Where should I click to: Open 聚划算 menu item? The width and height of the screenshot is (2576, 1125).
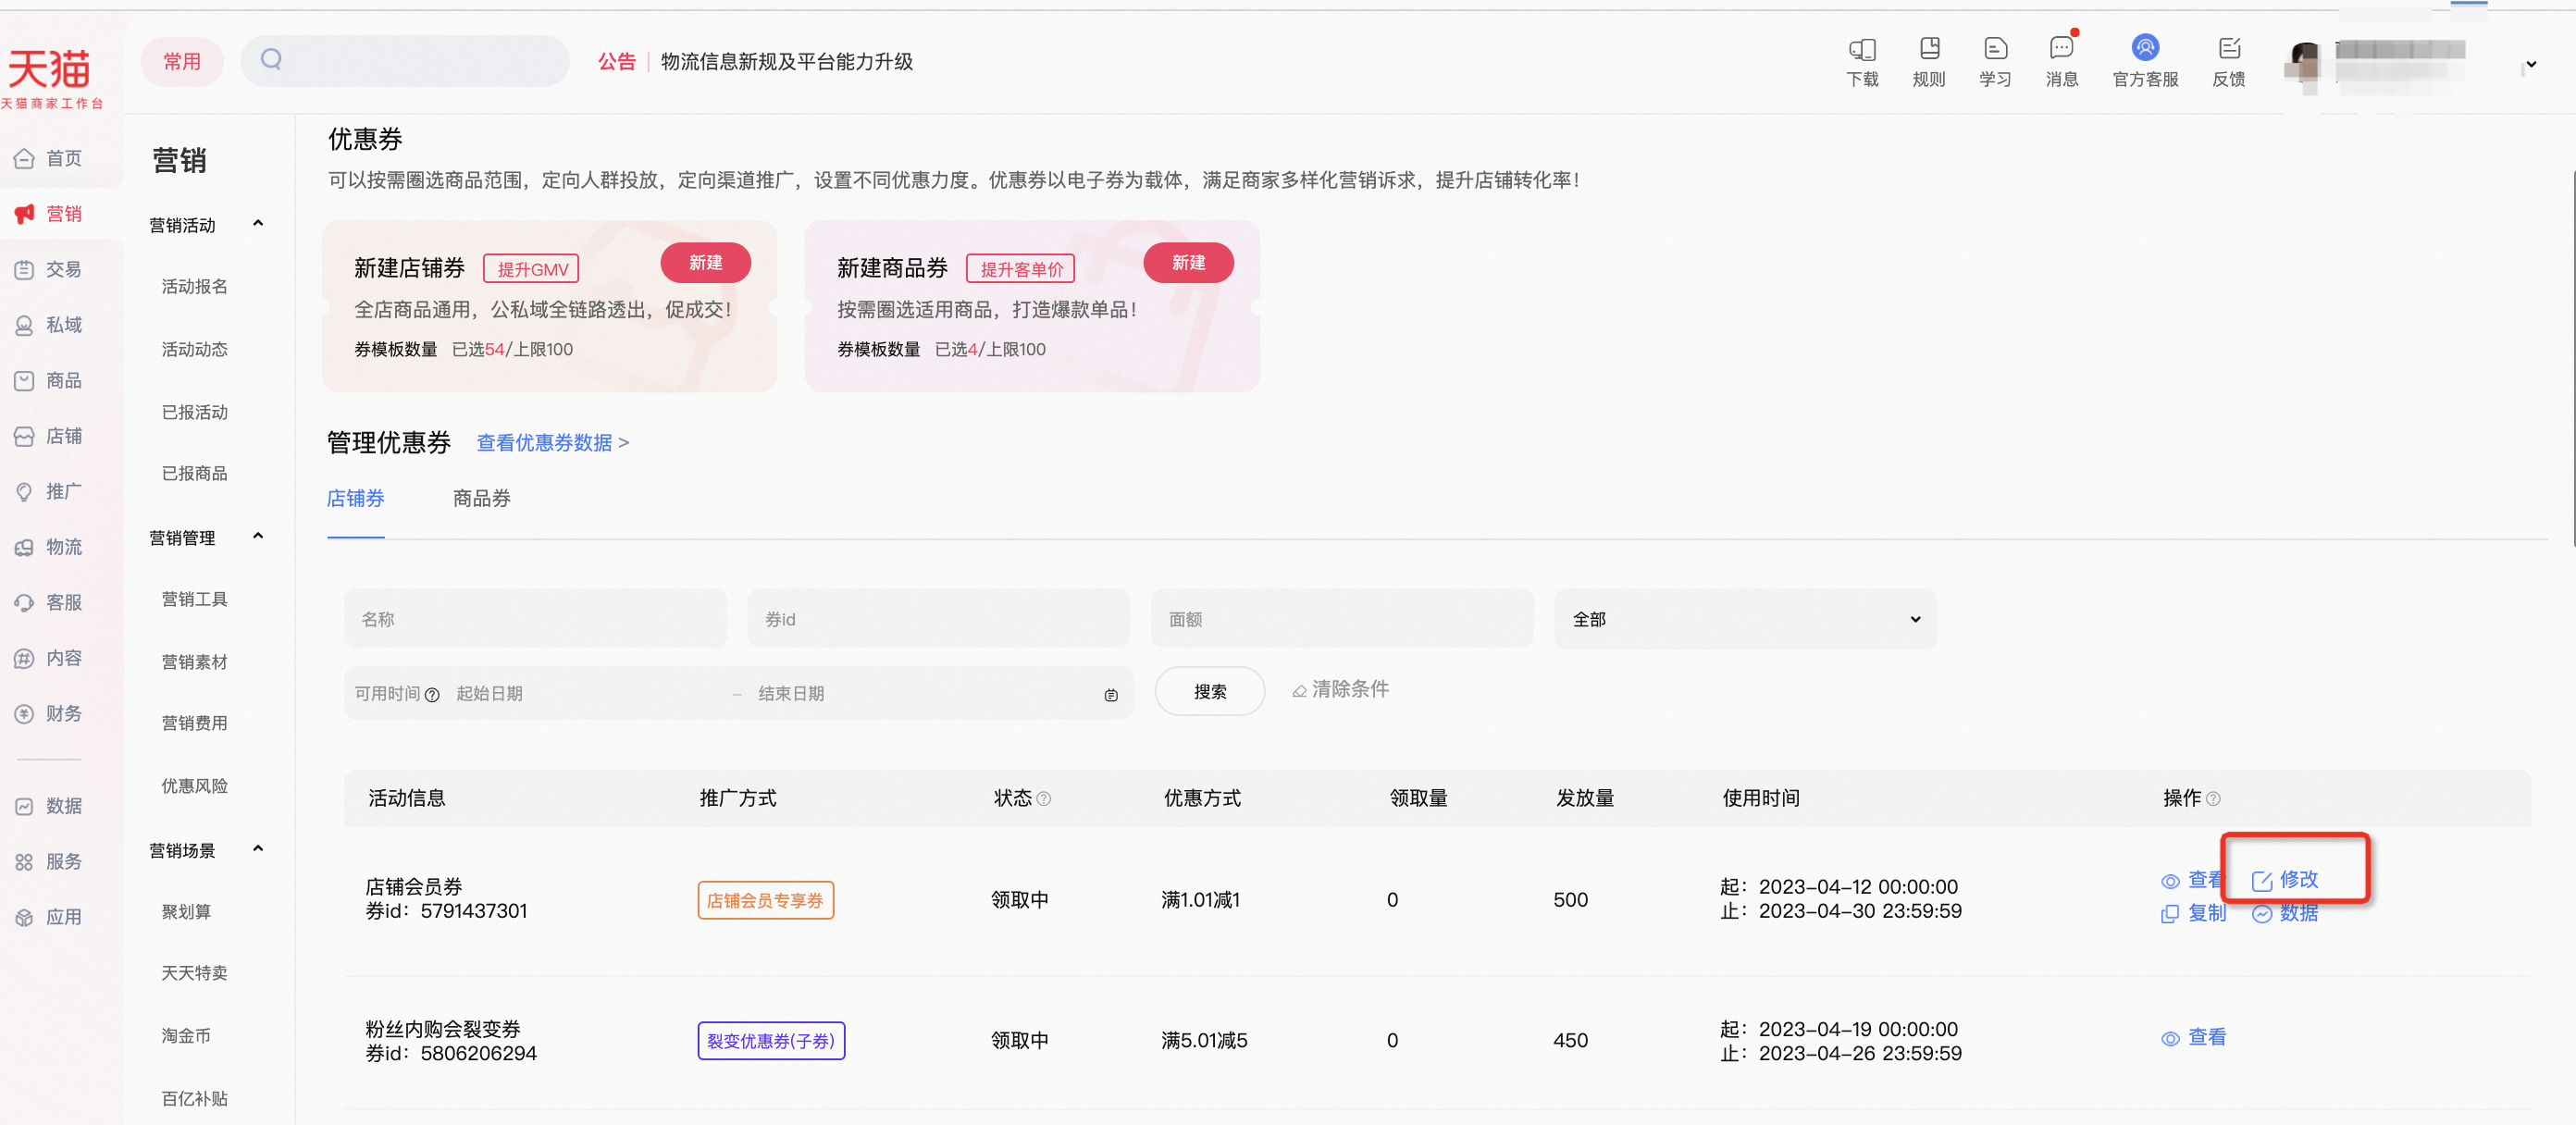tap(186, 912)
